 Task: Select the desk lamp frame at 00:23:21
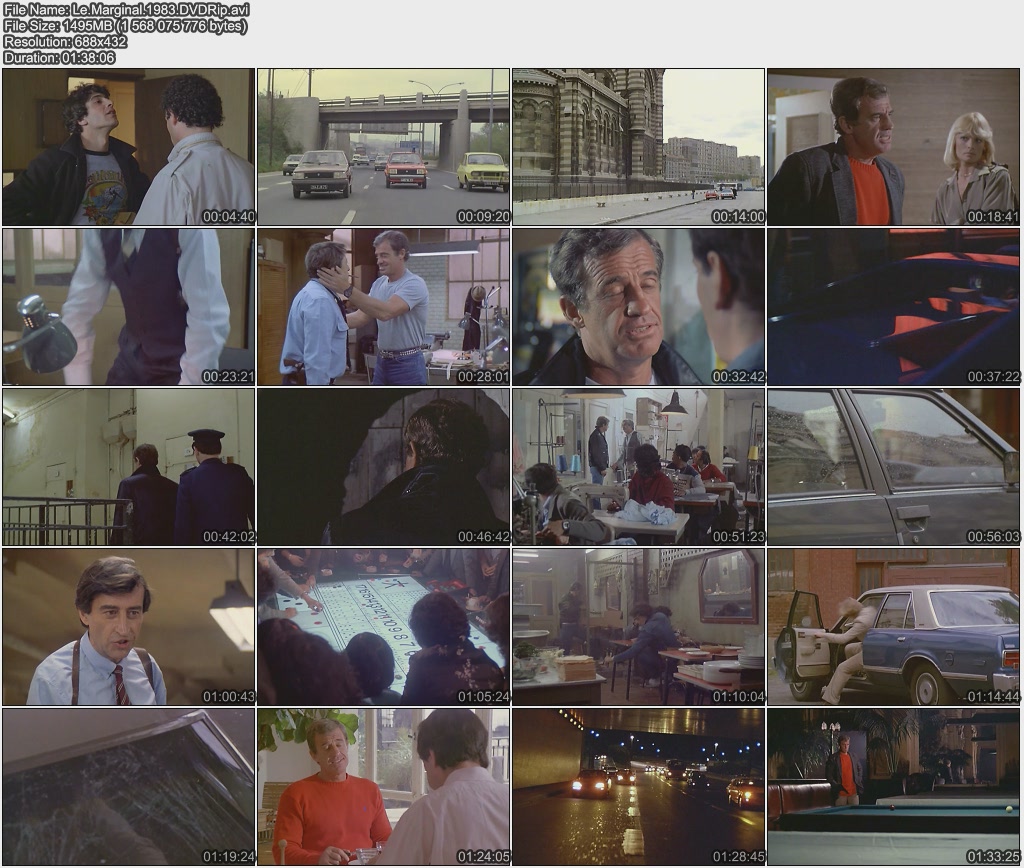tap(129, 307)
